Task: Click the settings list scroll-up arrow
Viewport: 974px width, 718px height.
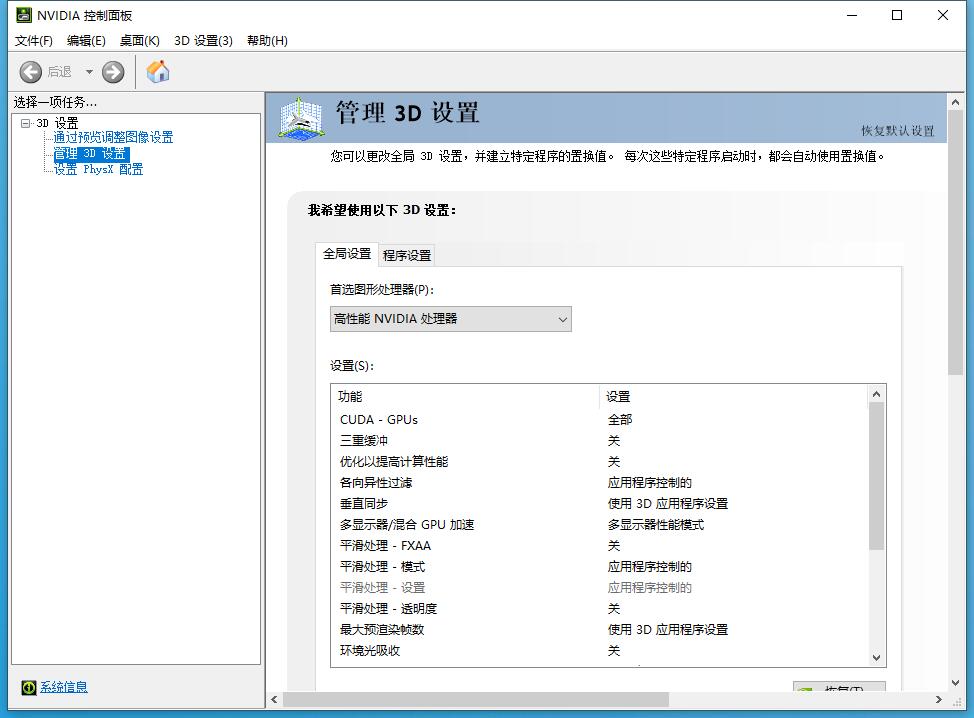Action: 876,394
